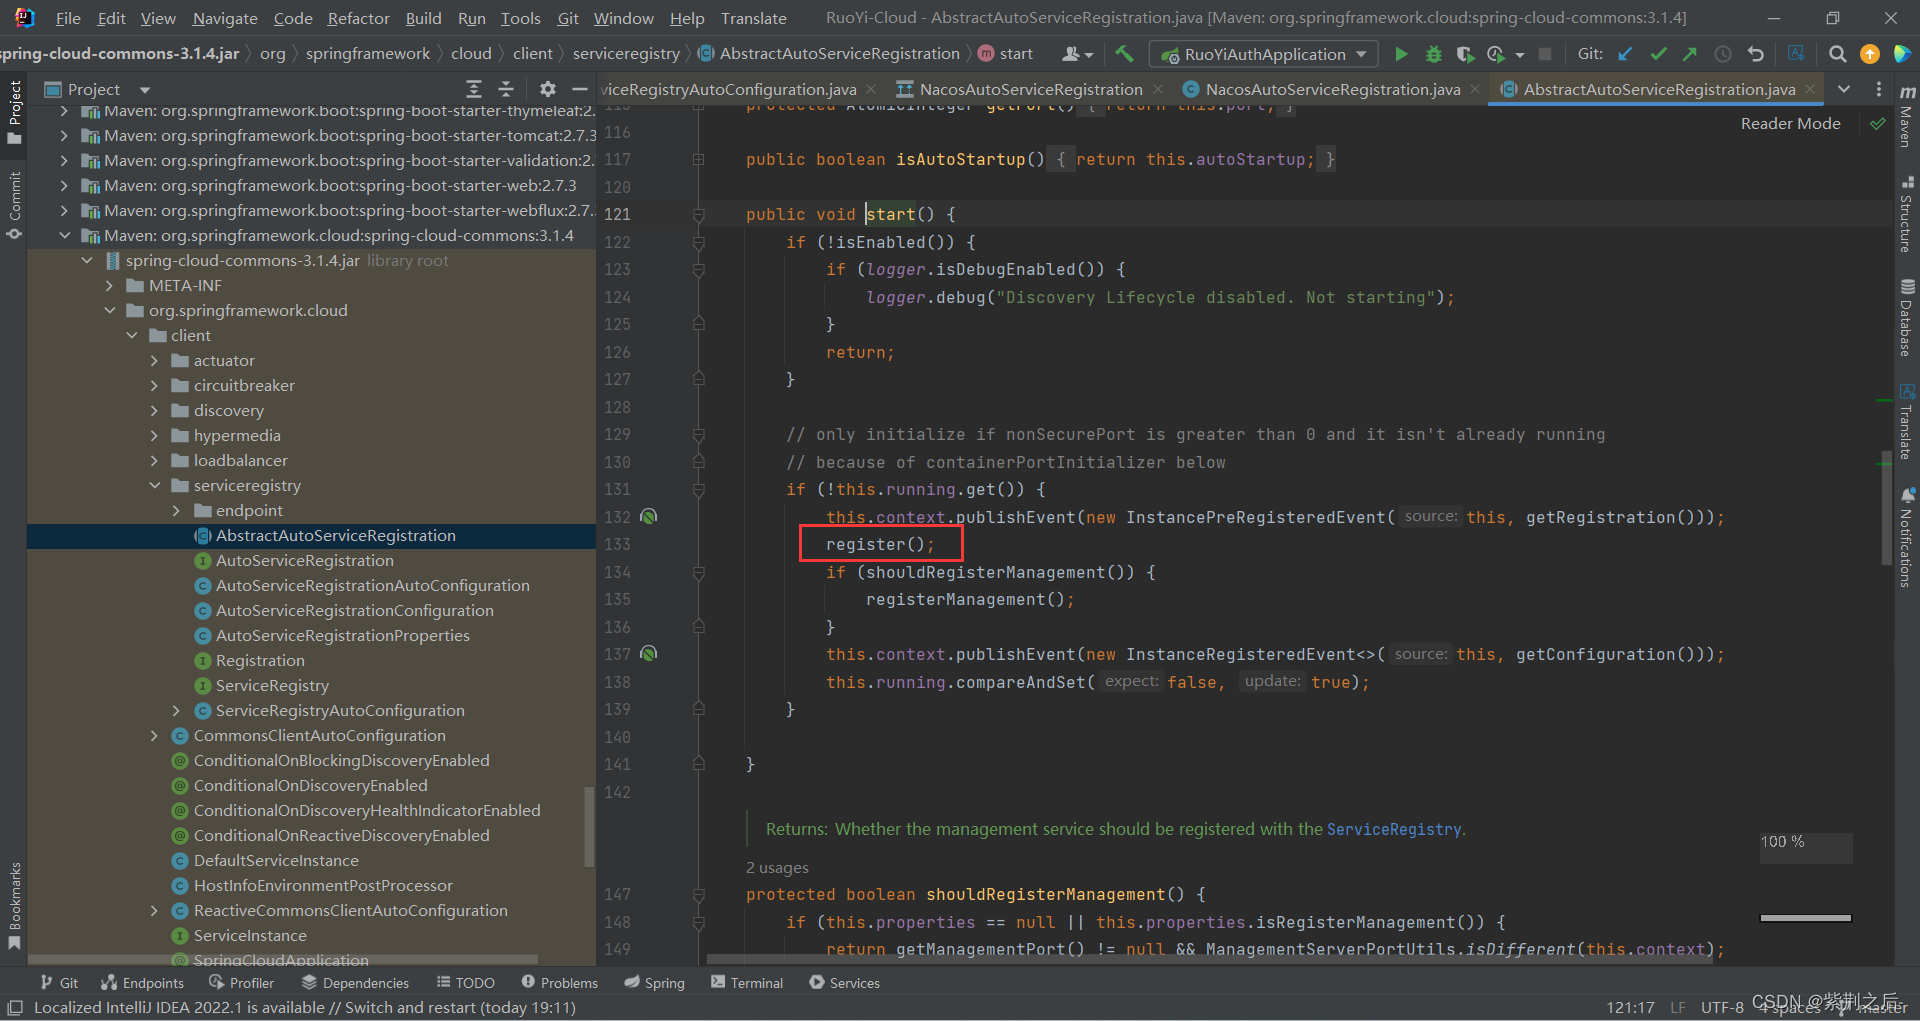The image size is (1920, 1021).
Task: Open IDE updates orange arrow icon
Action: point(1869,54)
